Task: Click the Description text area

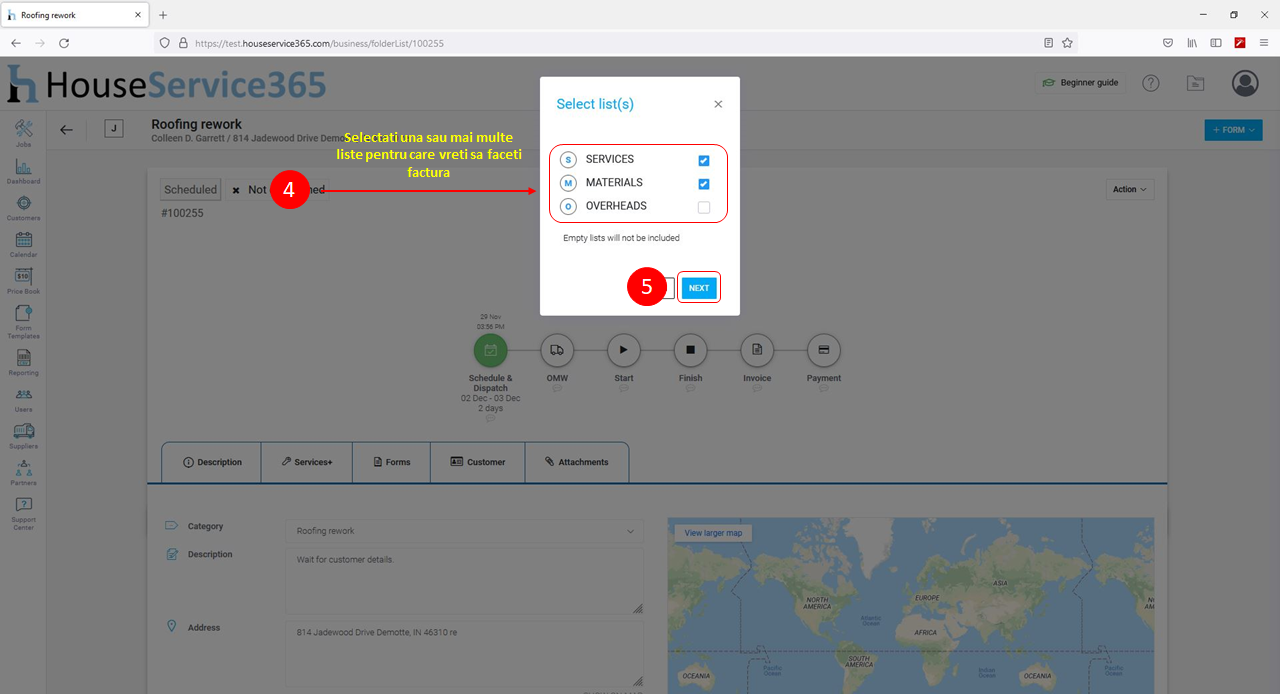Action: pos(464,581)
